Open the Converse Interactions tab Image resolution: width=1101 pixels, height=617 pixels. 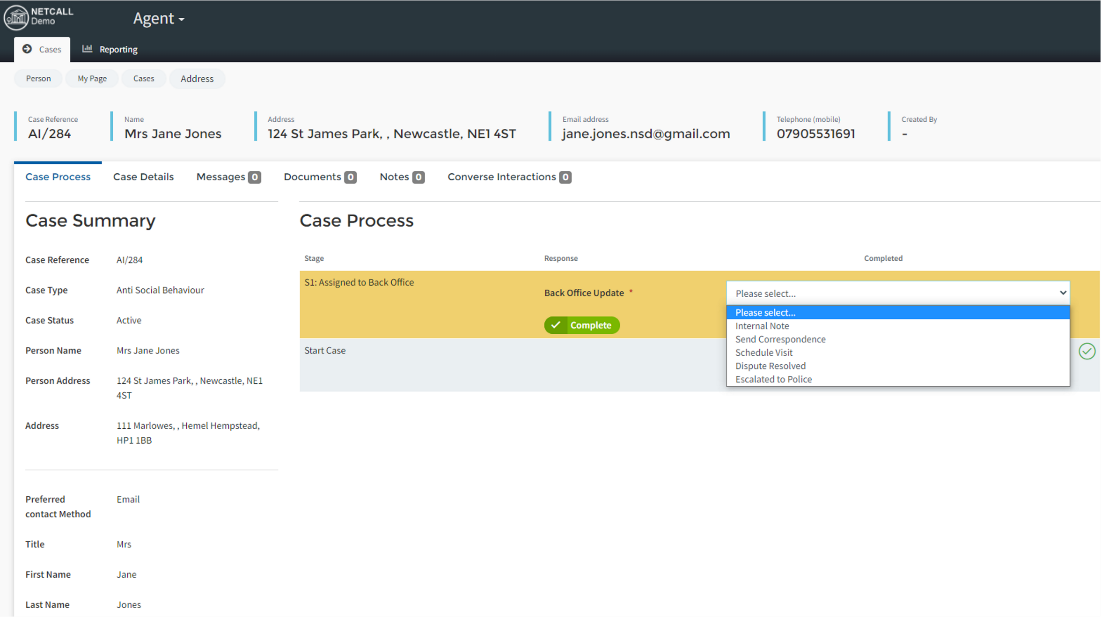pos(508,177)
